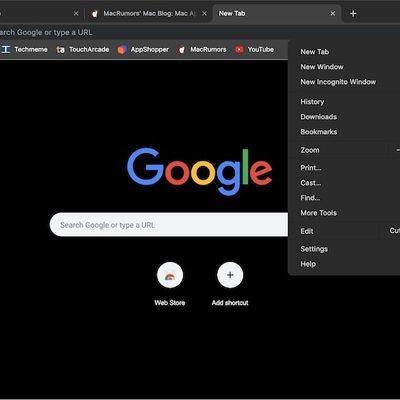The height and width of the screenshot is (400, 400).
Task: Close the MacRumors Mac Blog tab
Action: pos(205,13)
